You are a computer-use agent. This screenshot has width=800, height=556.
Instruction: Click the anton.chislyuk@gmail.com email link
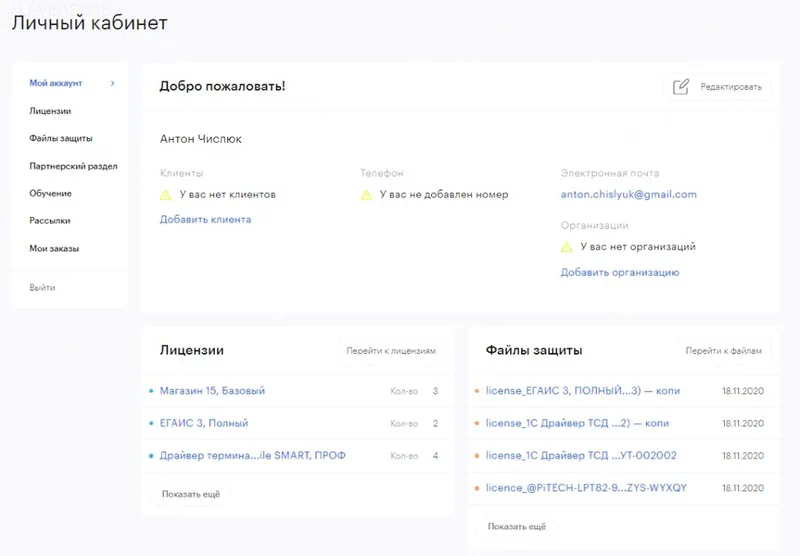pos(628,194)
